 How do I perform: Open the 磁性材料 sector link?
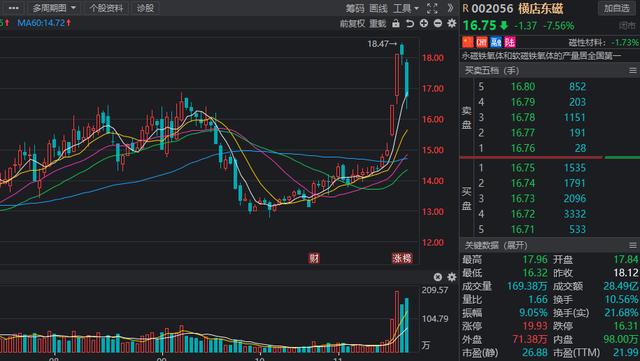(586, 42)
